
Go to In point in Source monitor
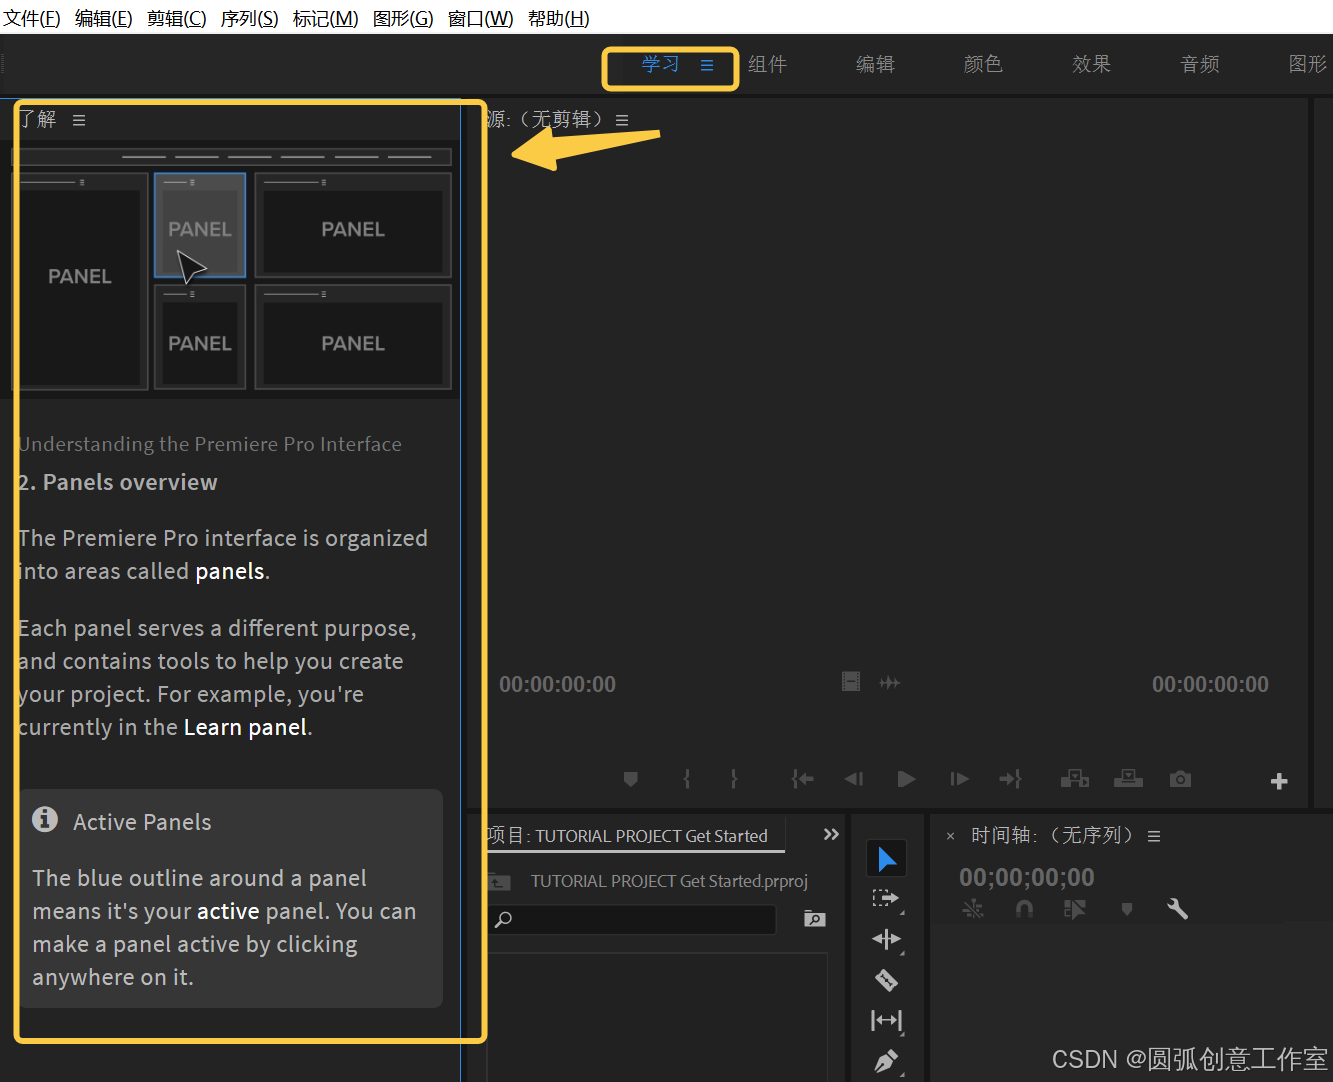802,779
